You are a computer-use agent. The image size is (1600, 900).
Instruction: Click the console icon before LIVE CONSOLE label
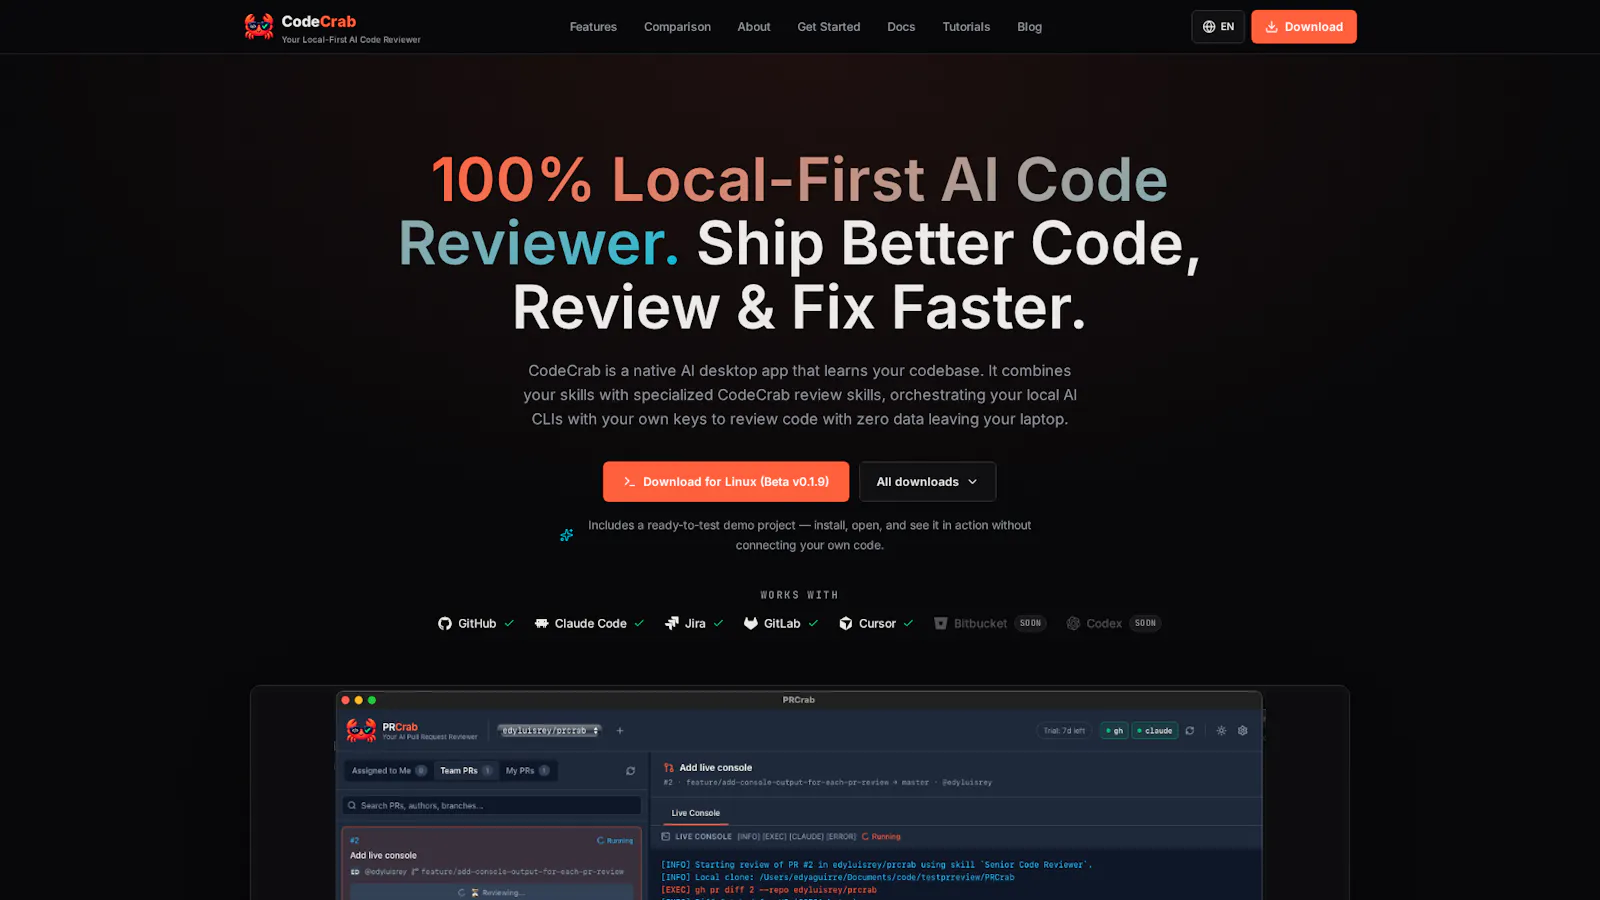666,836
